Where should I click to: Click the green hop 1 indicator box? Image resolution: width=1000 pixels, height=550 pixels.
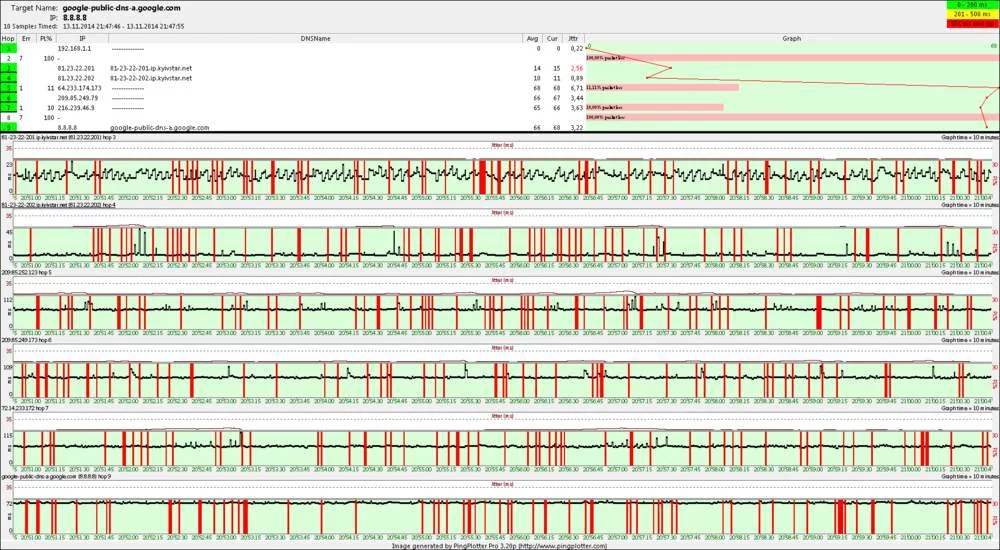coord(8,48)
